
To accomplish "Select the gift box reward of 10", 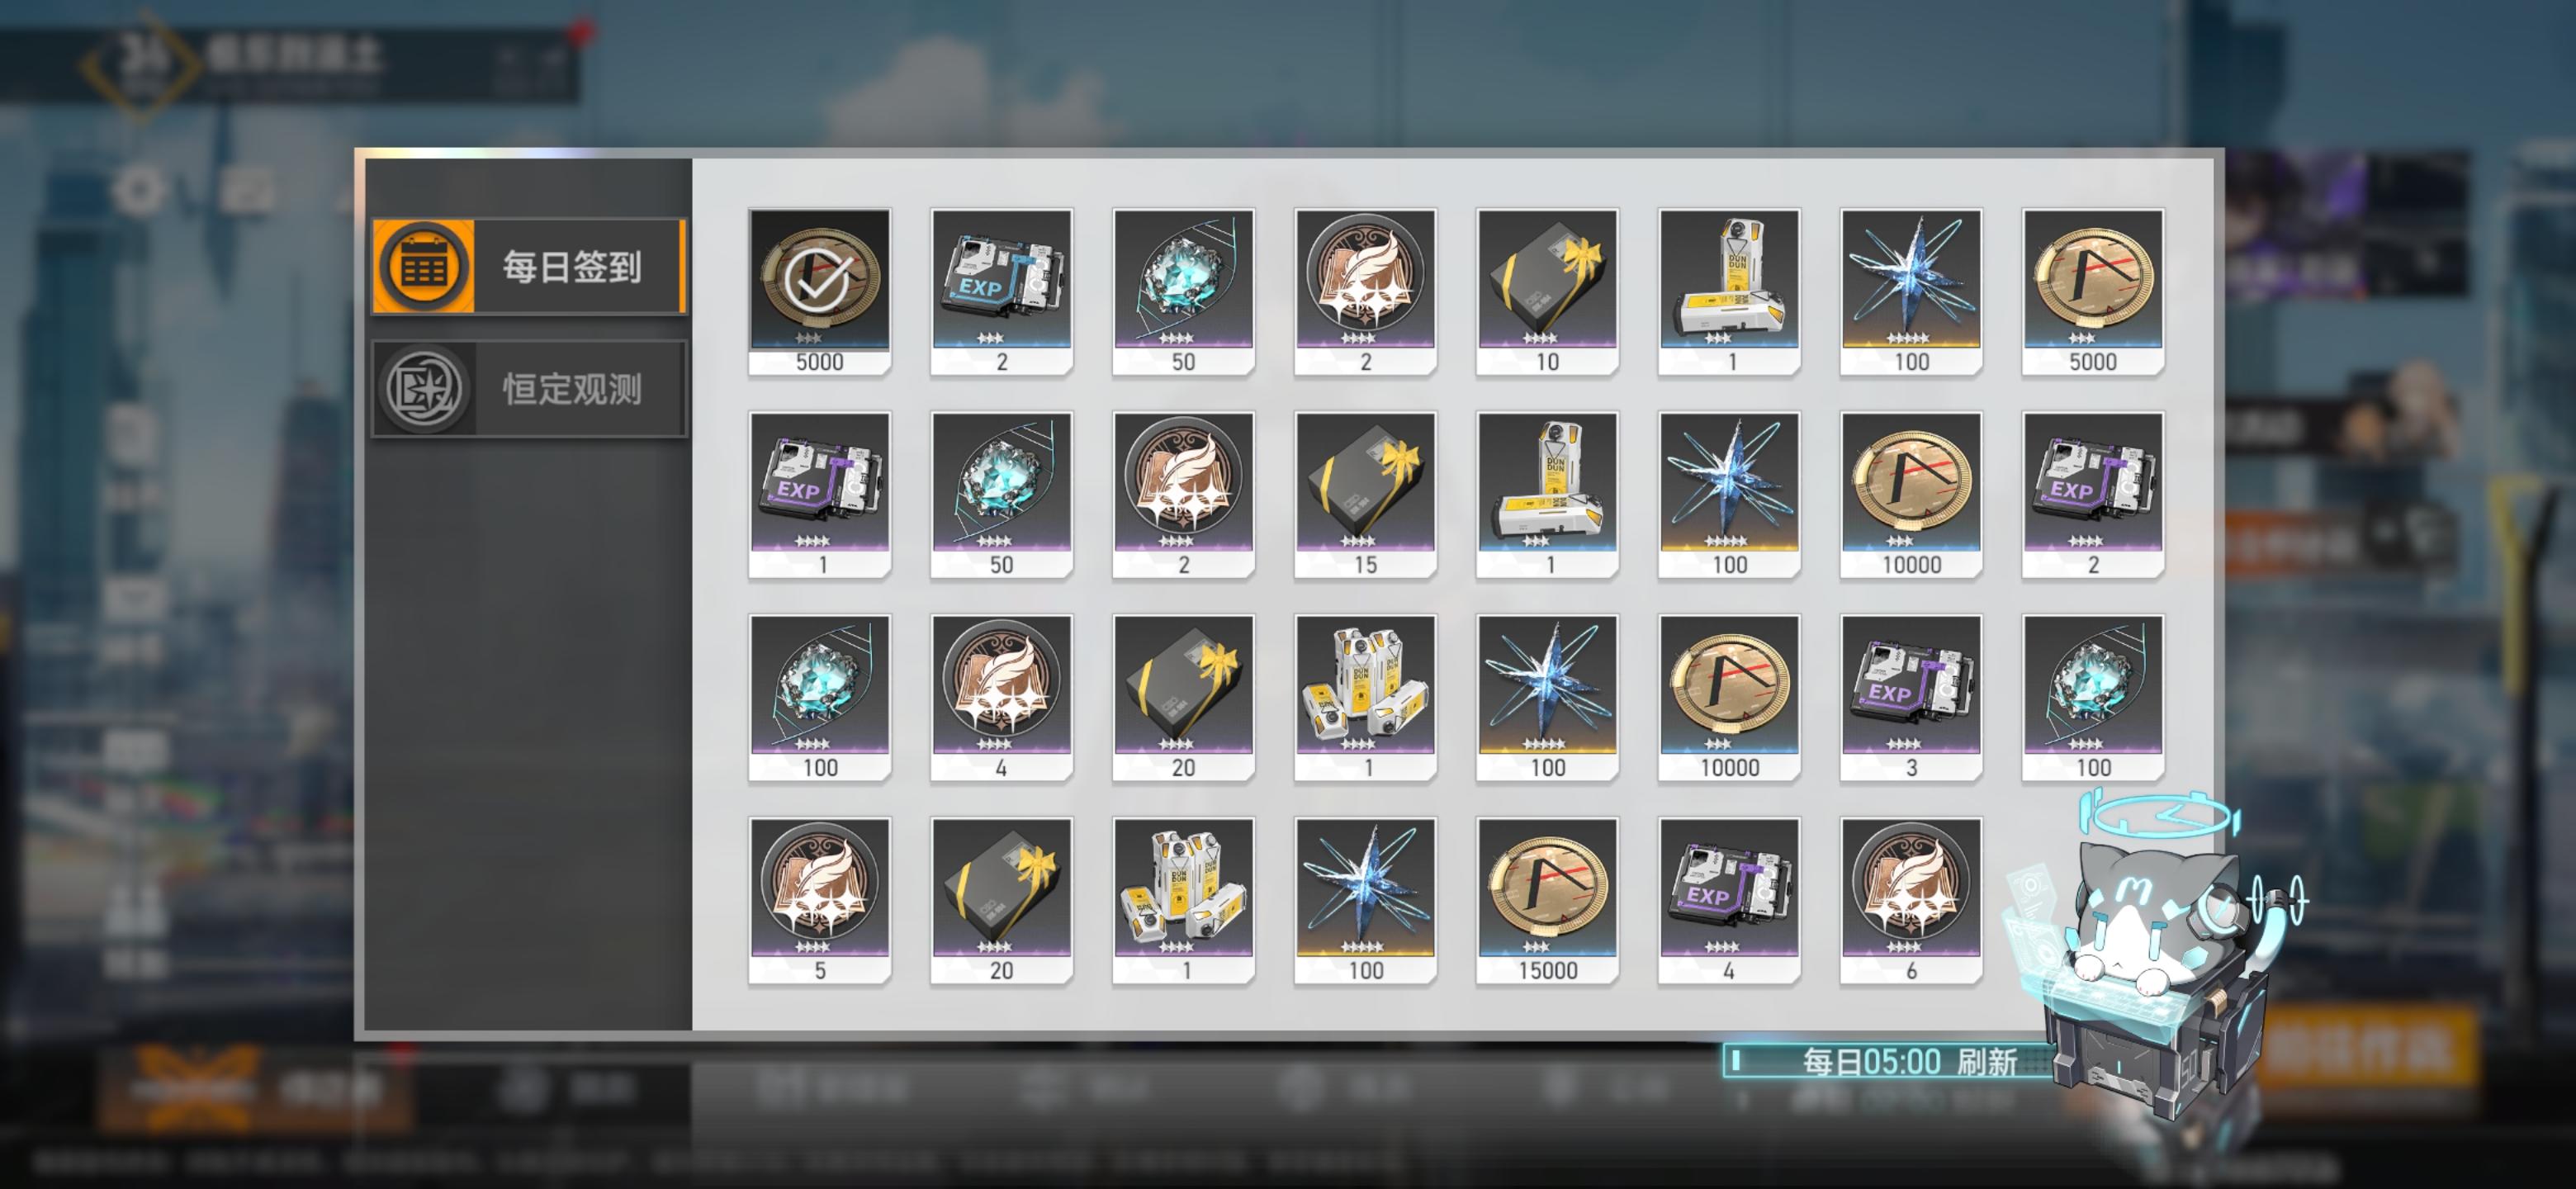I will tap(1547, 292).
